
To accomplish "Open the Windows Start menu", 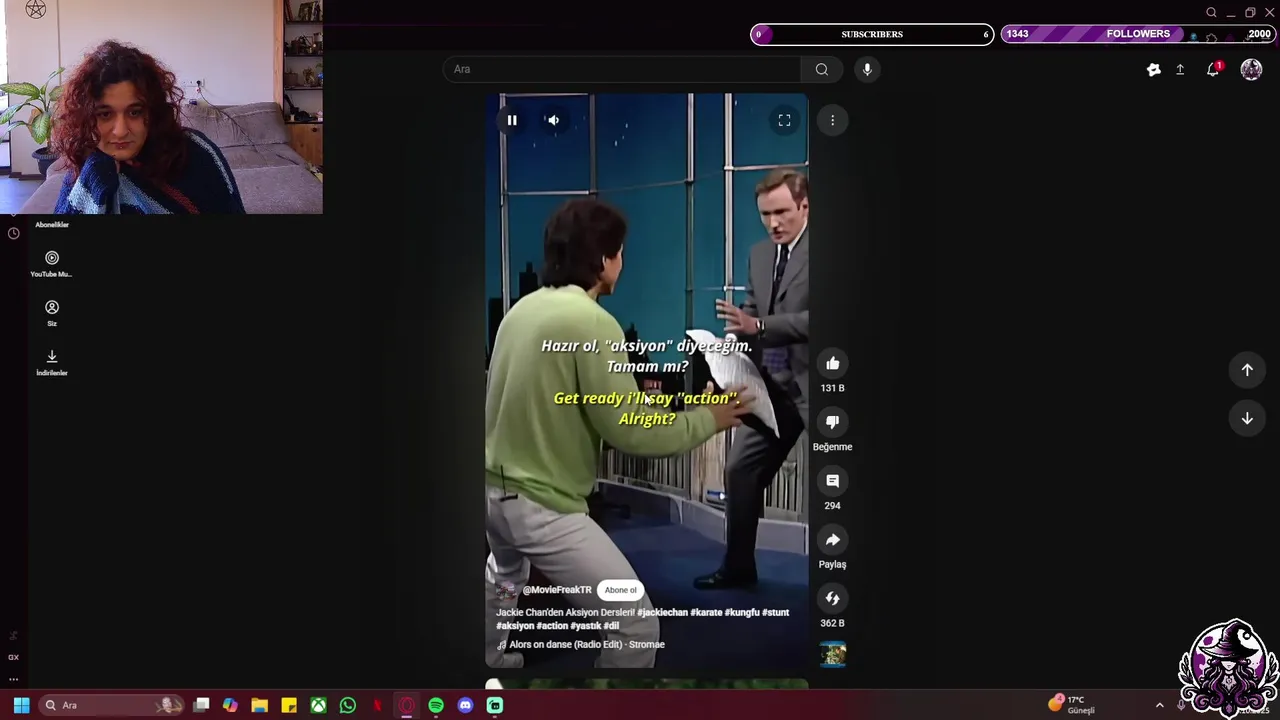I will (21, 705).
